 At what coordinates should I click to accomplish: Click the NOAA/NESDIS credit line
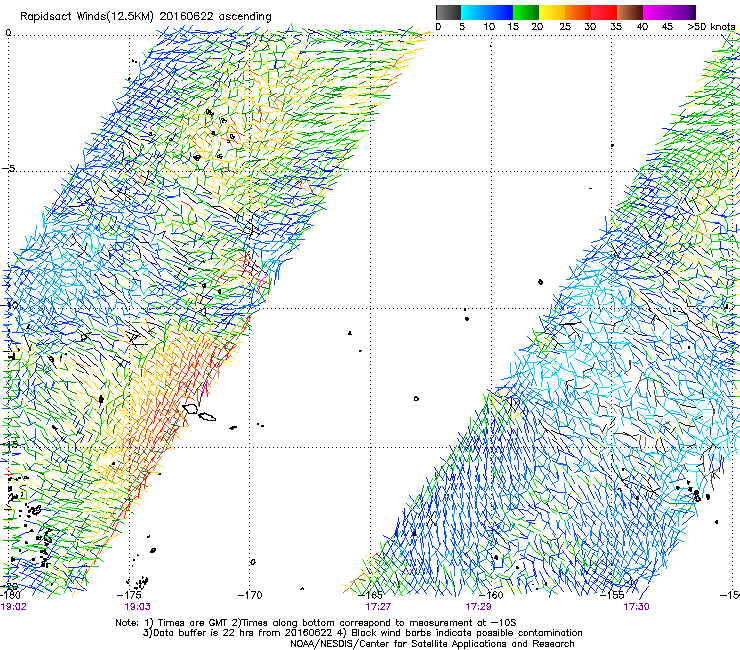pyautogui.click(x=432, y=644)
